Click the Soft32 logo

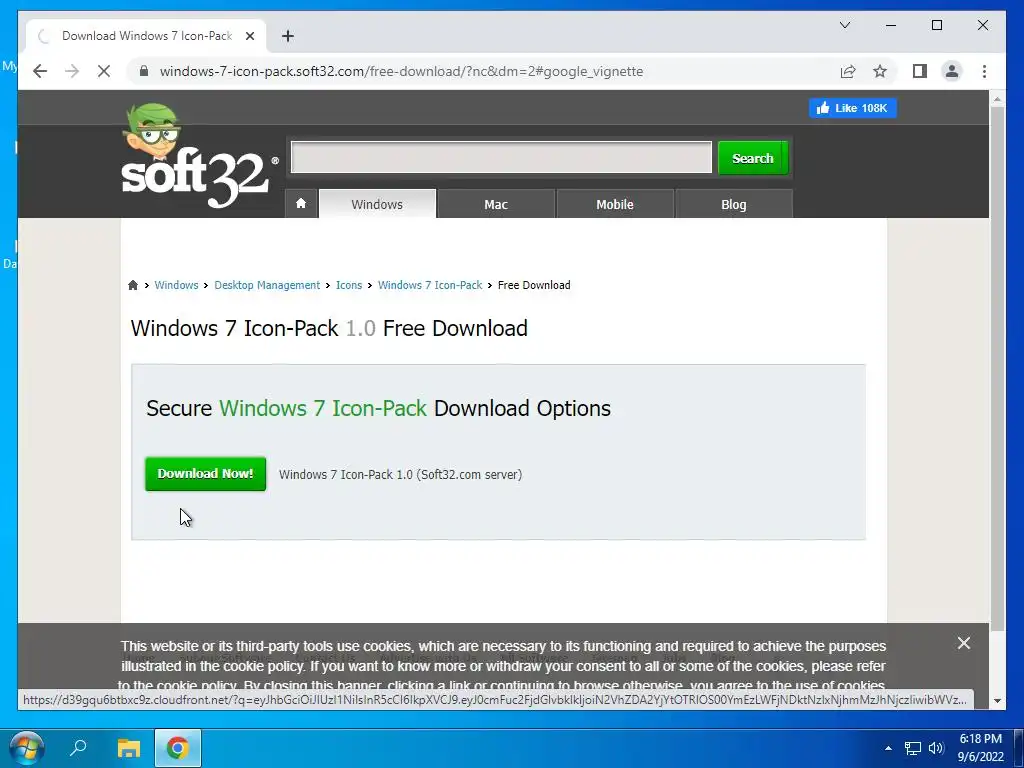pos(199,157)
